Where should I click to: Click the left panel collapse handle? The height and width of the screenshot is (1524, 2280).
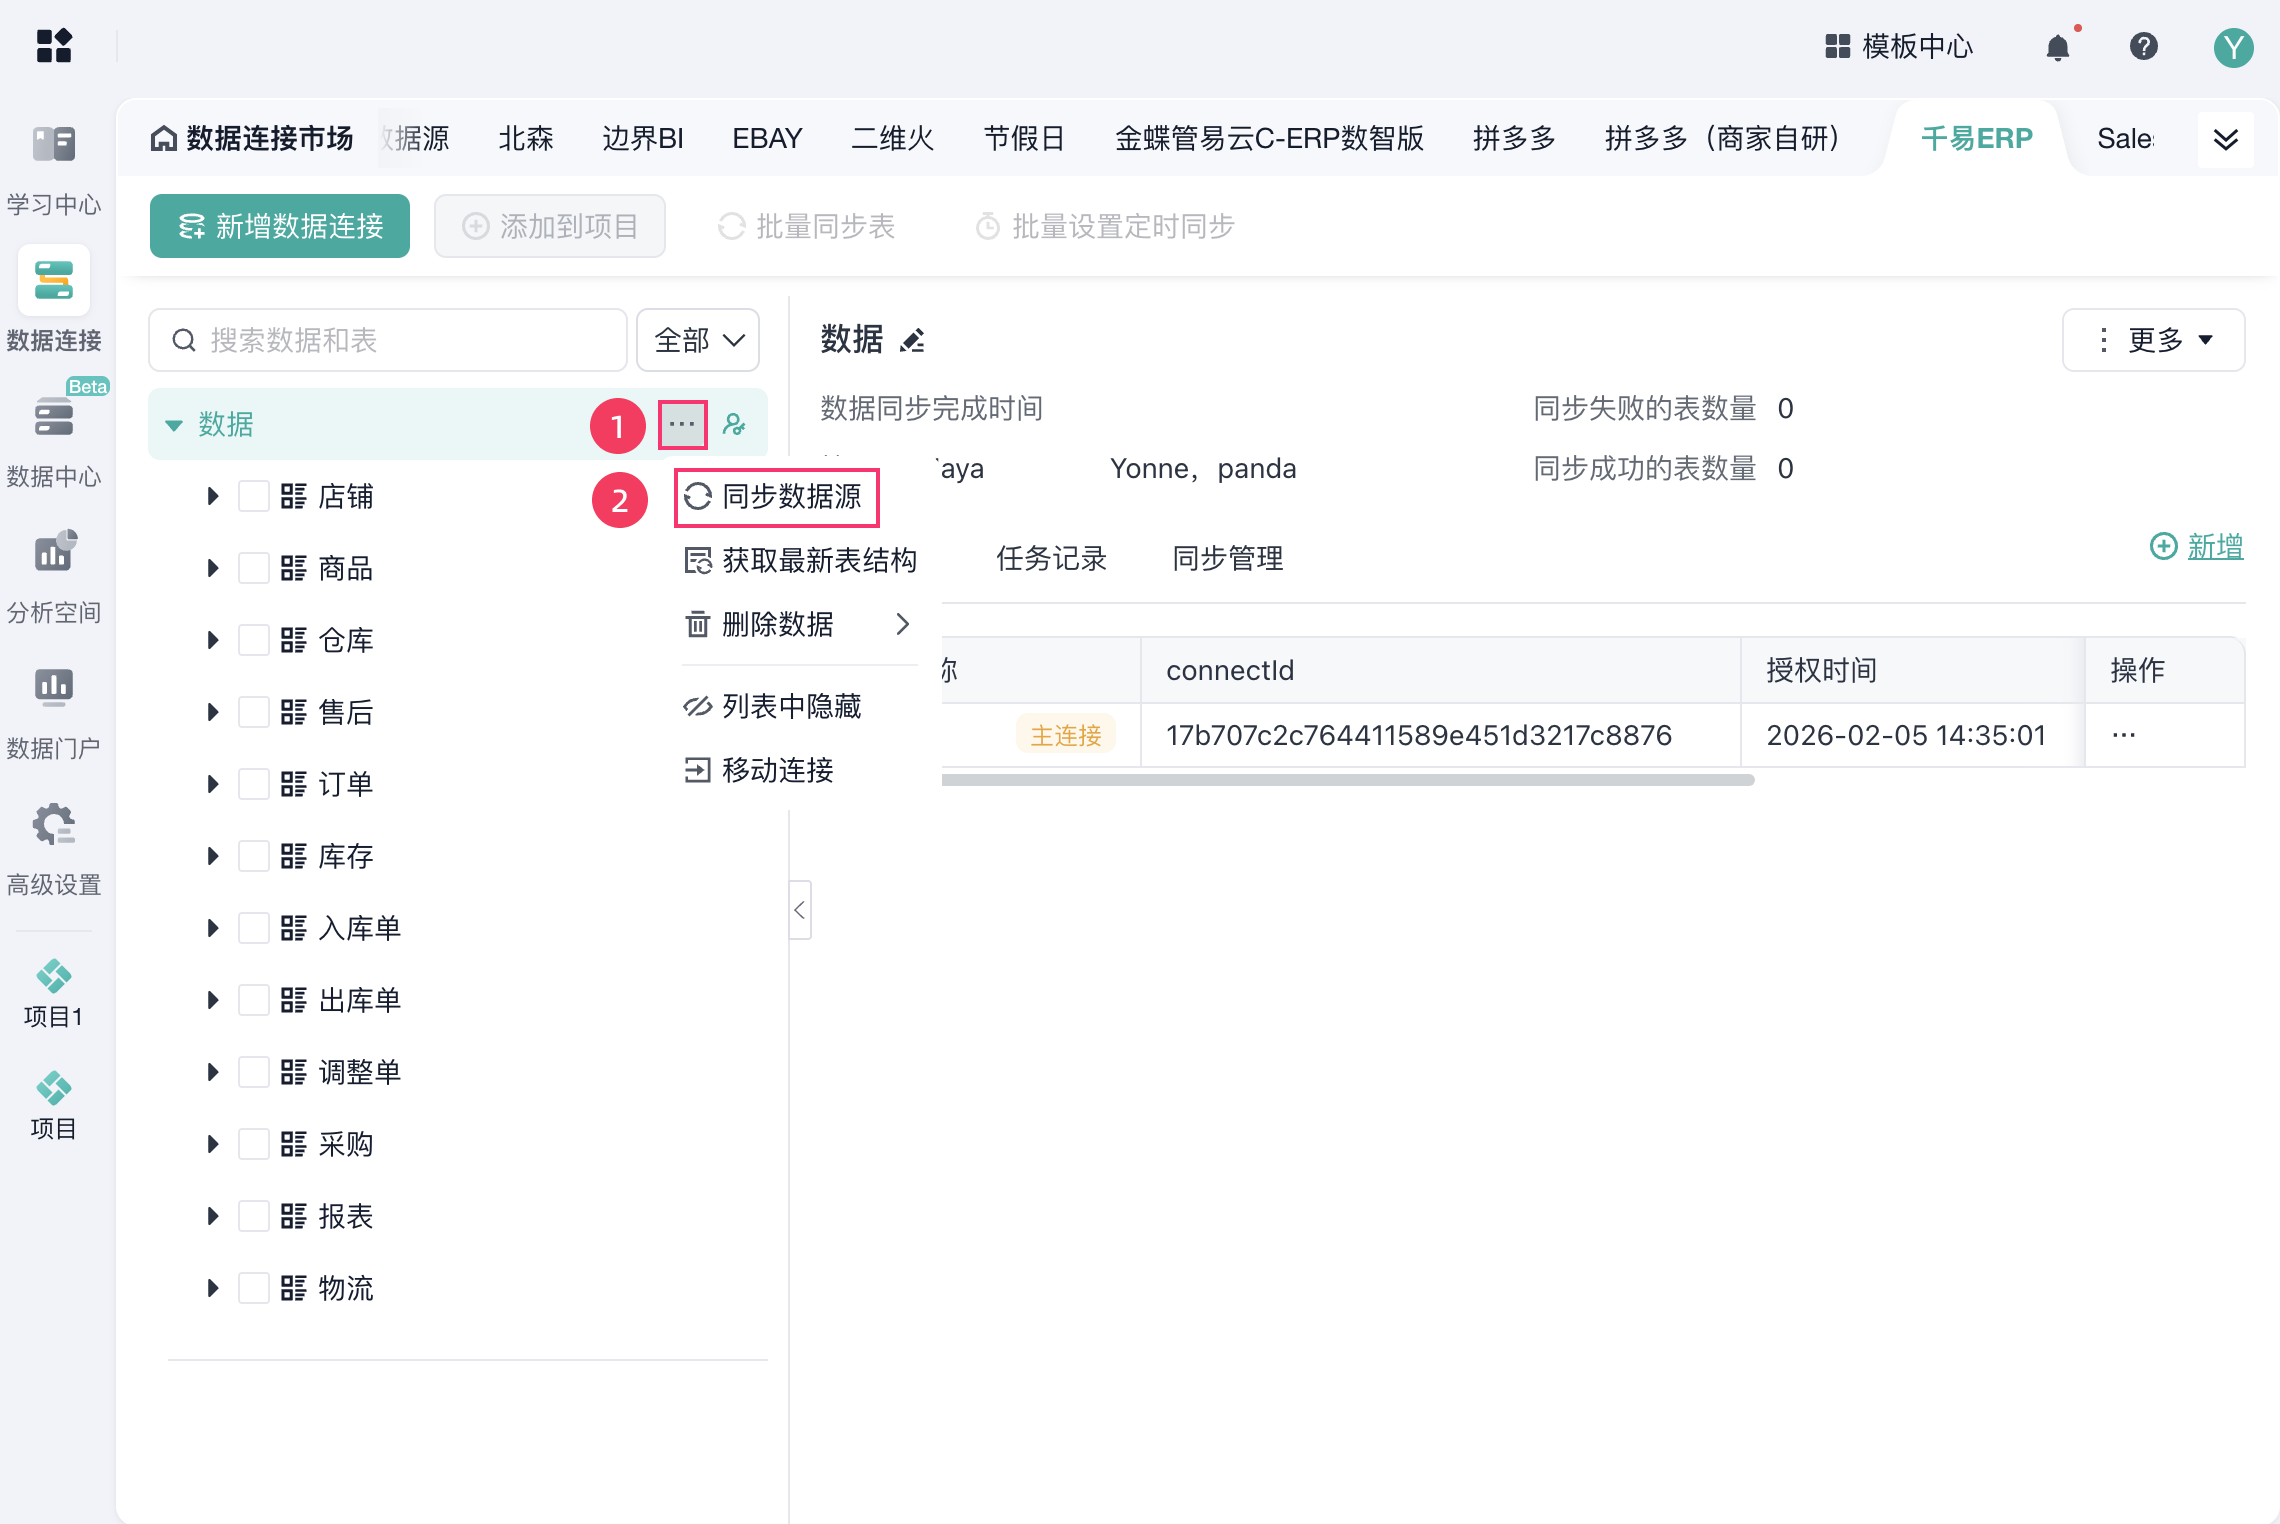pyautogui.click(x=800, y=910)
